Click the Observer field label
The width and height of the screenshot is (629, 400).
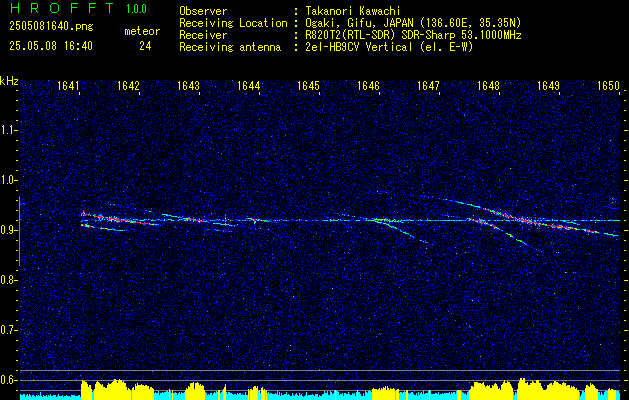203,12
